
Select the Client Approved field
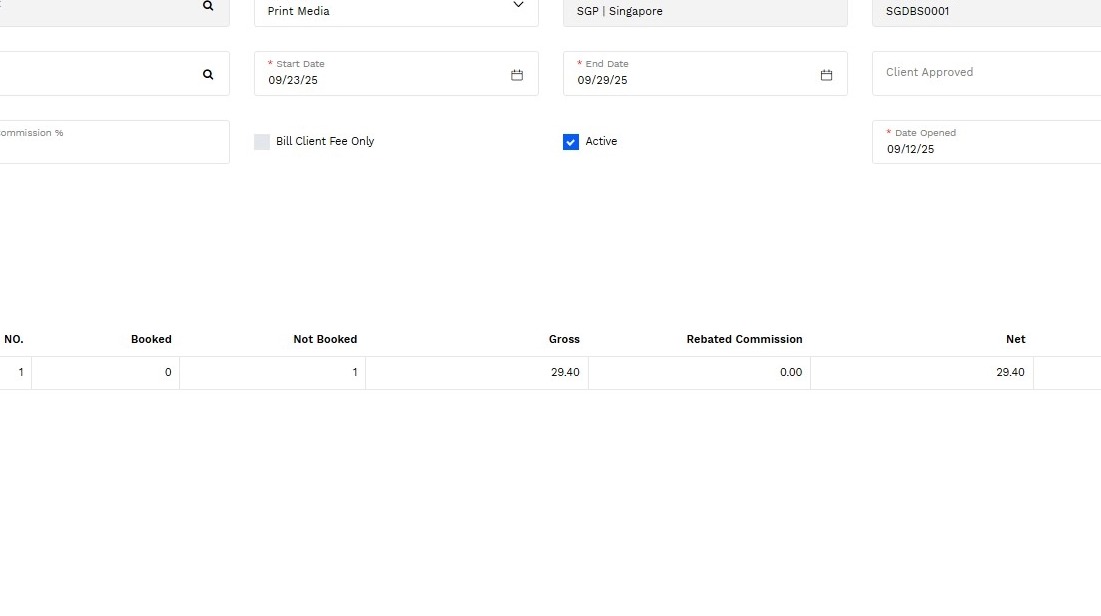tap(985, 73)
